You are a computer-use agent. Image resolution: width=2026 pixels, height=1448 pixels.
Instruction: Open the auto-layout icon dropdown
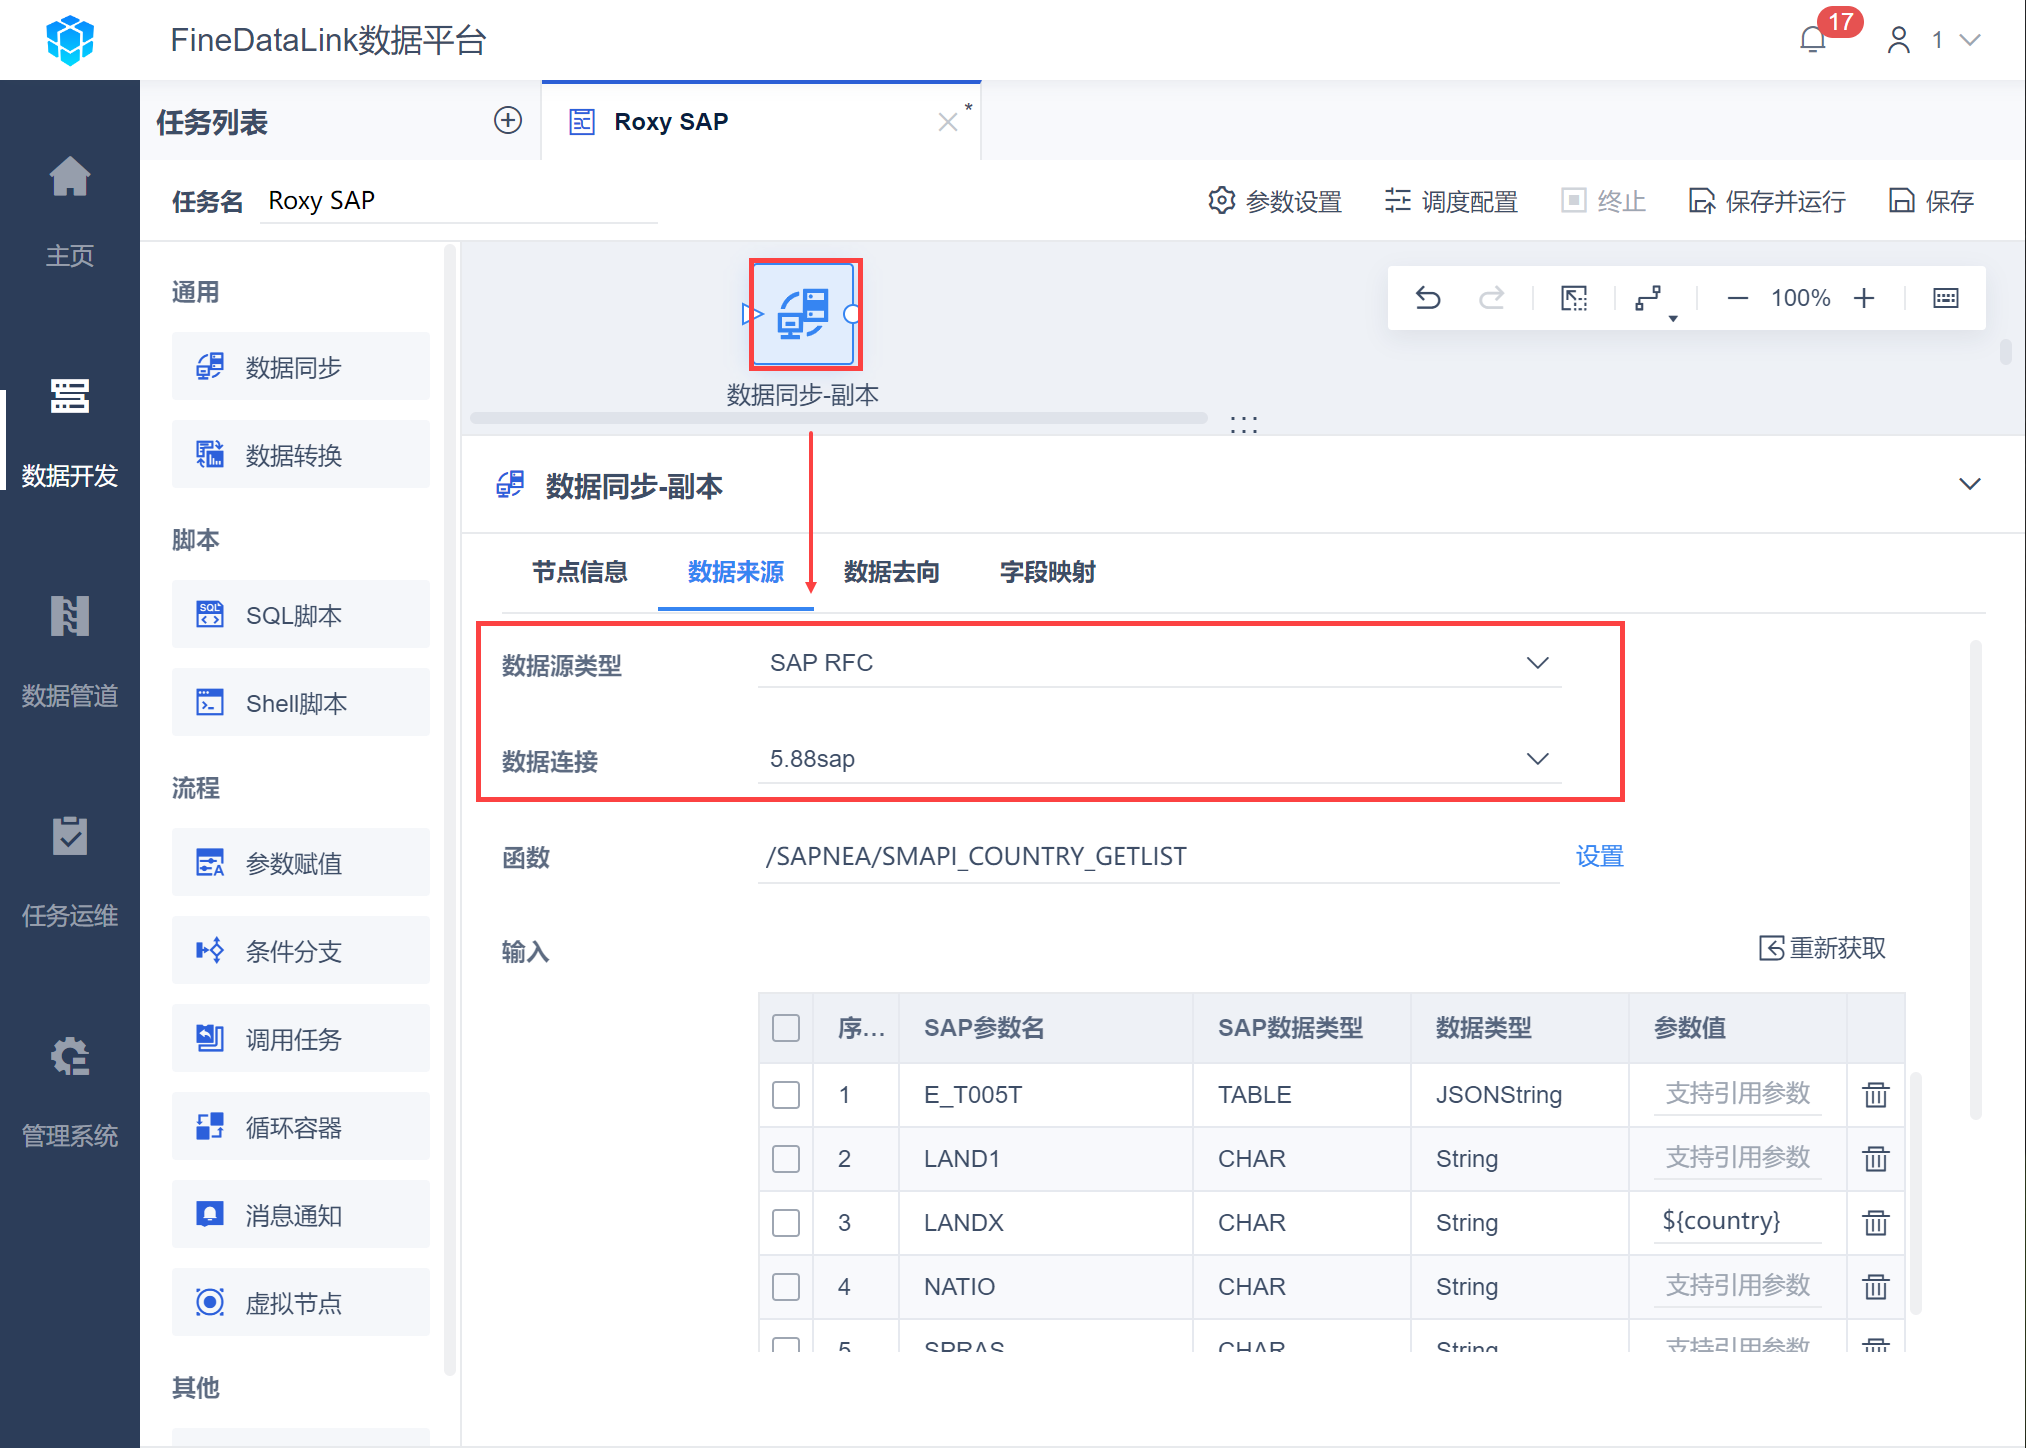(1652, 299)
